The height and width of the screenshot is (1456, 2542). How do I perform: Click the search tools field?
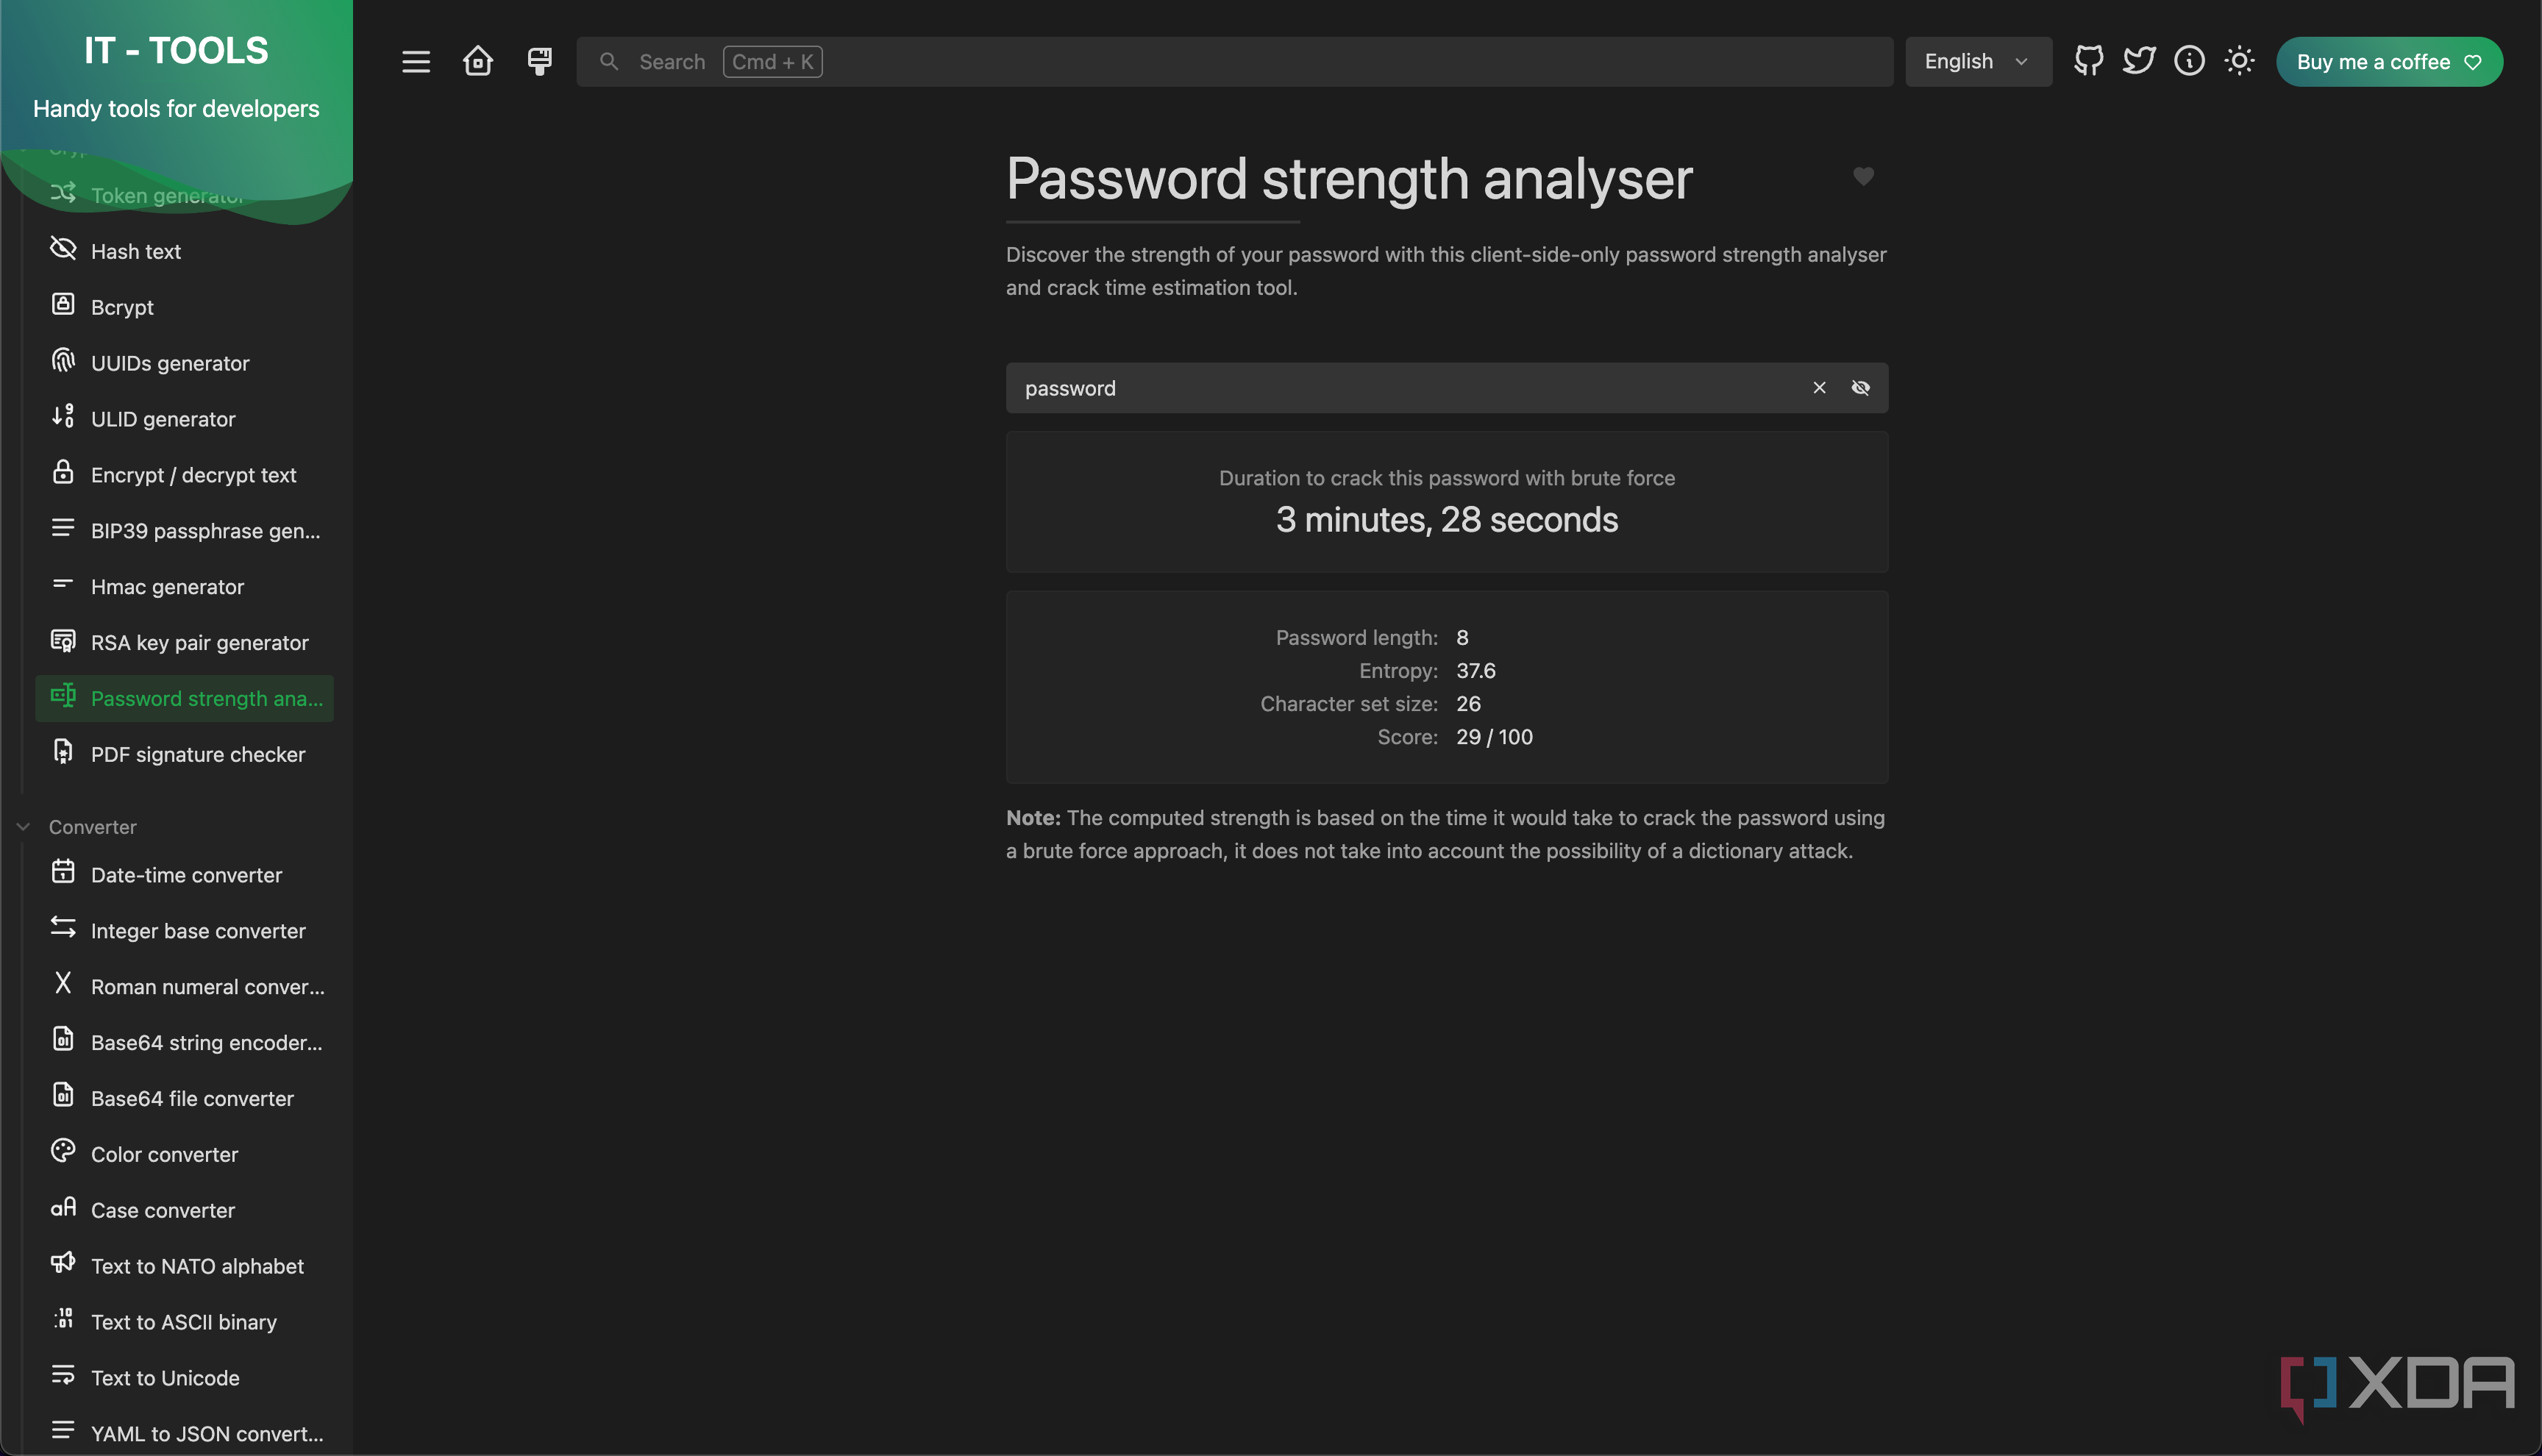pyautogui.click(x=1234, y=62)
